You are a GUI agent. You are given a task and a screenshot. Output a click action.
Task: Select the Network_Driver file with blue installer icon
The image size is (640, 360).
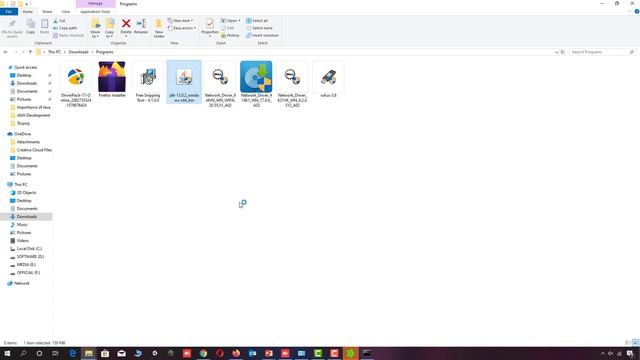pyautogui.click(x=256, y=84)
